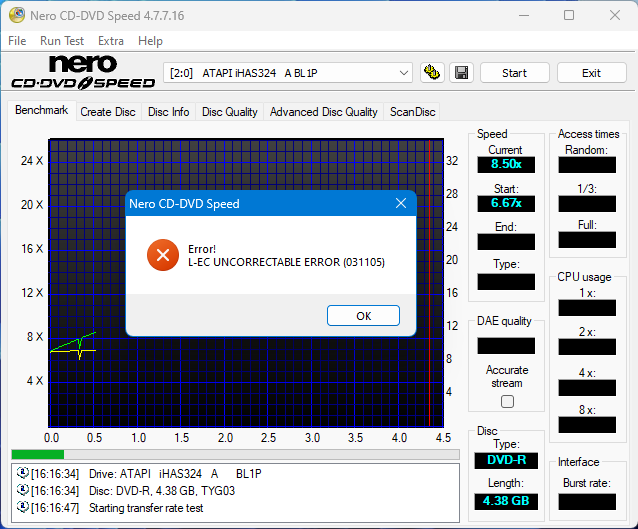Click the Full access time field
Screen dimensions: 638x529
[x=587, y=240]
